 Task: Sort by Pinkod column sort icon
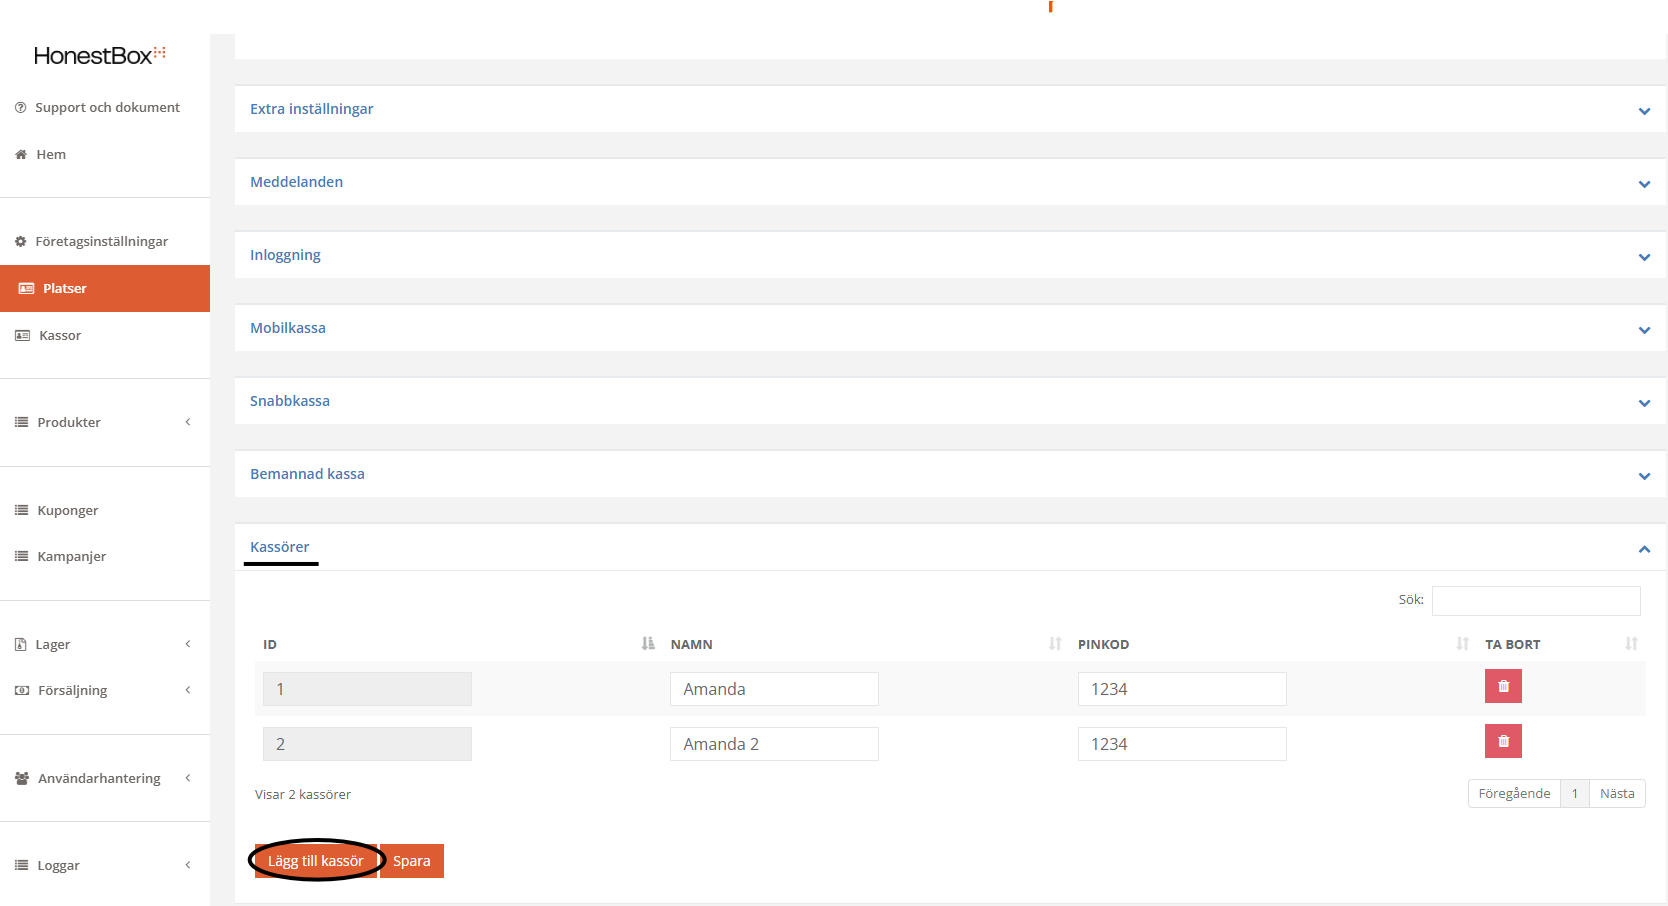point(1462,644)
